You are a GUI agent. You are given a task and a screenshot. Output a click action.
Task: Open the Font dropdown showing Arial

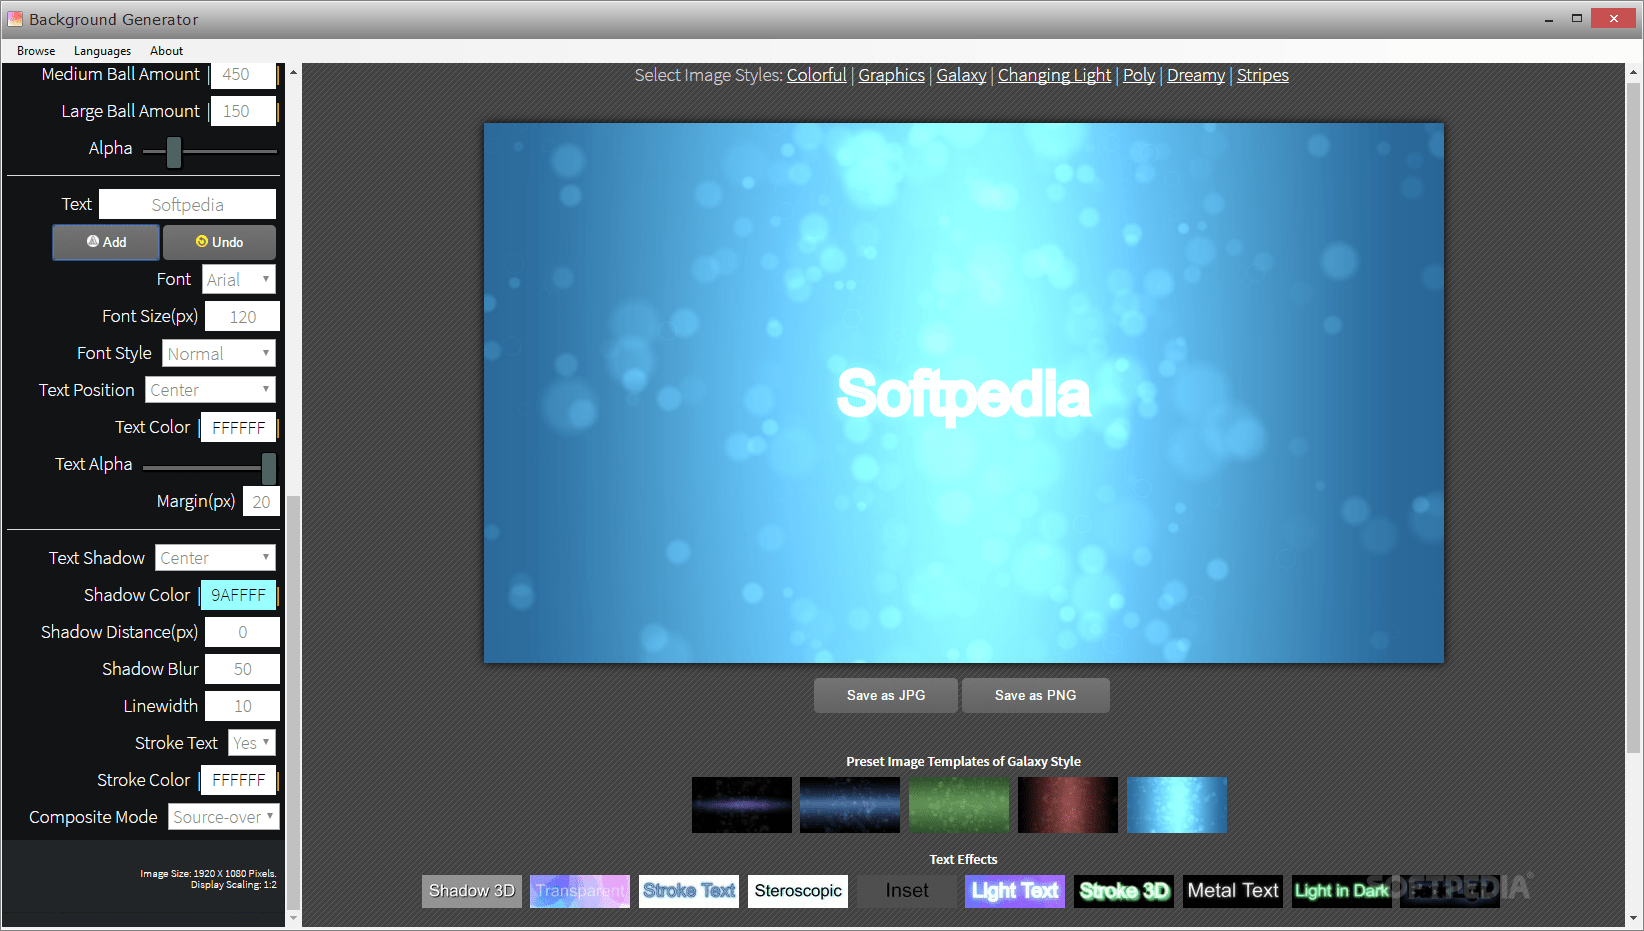pyautogui.click(x=239, y=279)
